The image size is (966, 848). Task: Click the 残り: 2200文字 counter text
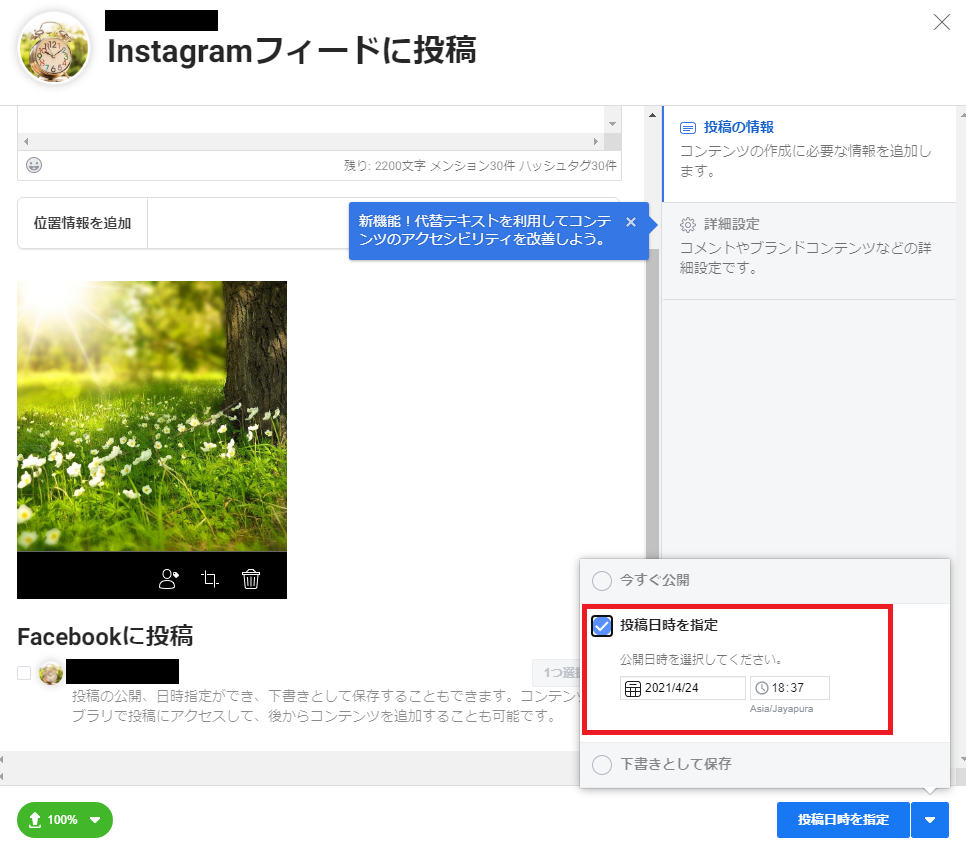pyautogui.click(x=480, y=166)
